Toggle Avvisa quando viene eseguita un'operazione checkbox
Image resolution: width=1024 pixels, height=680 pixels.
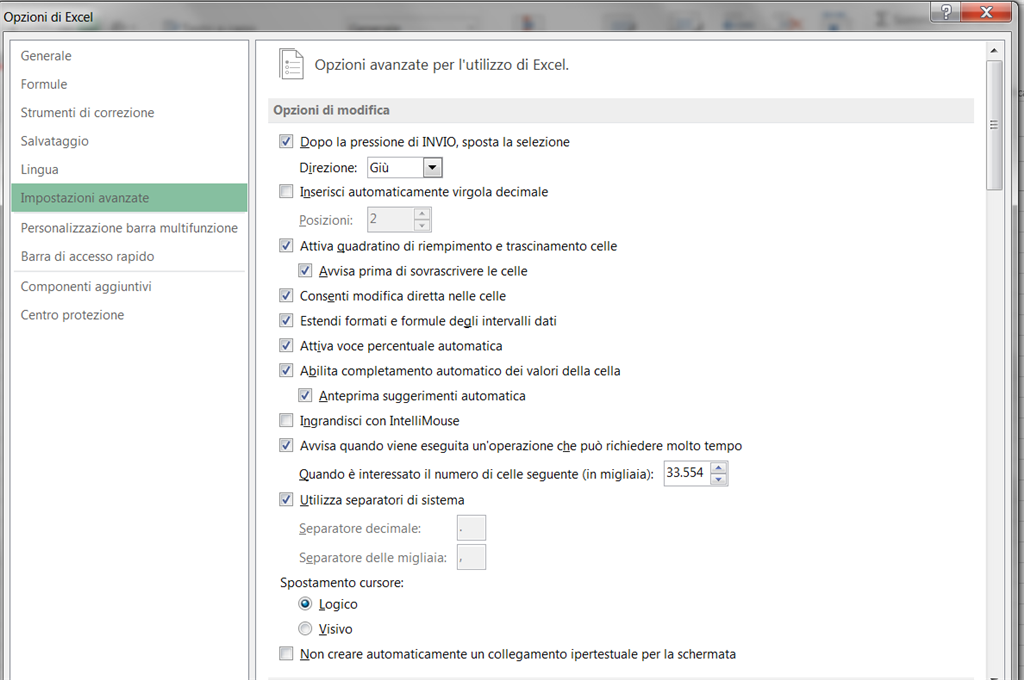pos(286,445)
